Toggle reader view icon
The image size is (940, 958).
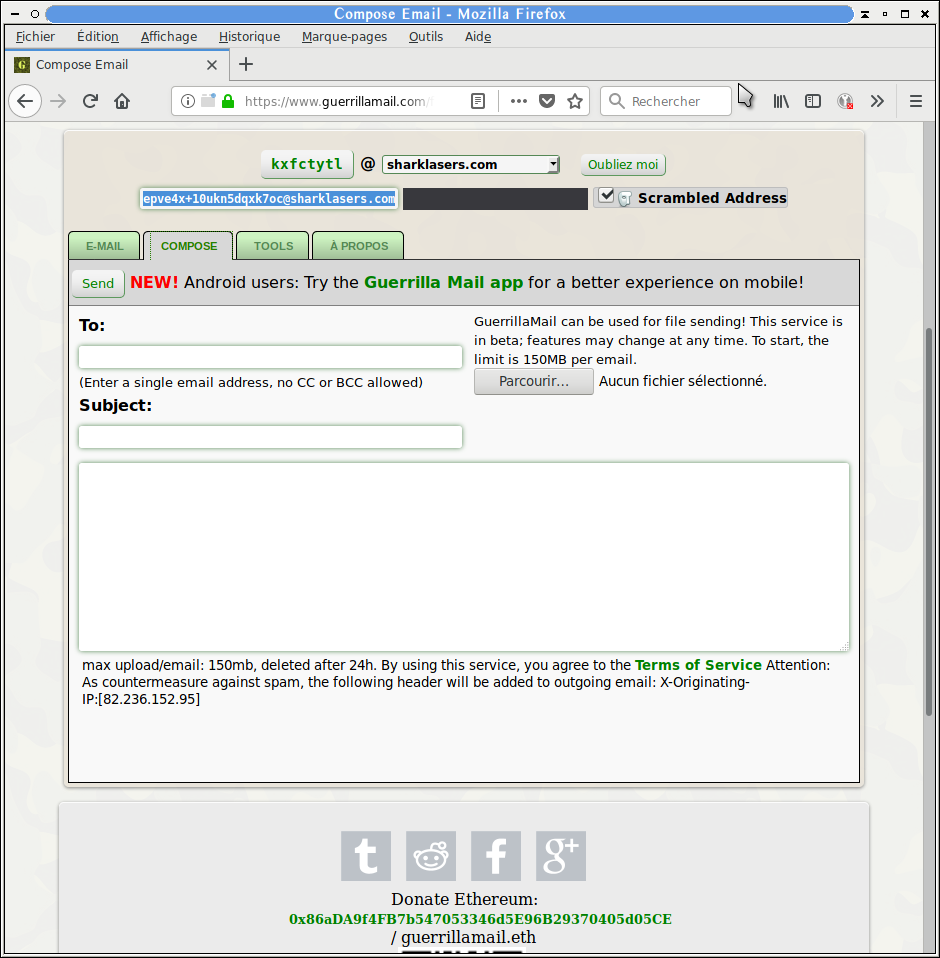point(478,101)
